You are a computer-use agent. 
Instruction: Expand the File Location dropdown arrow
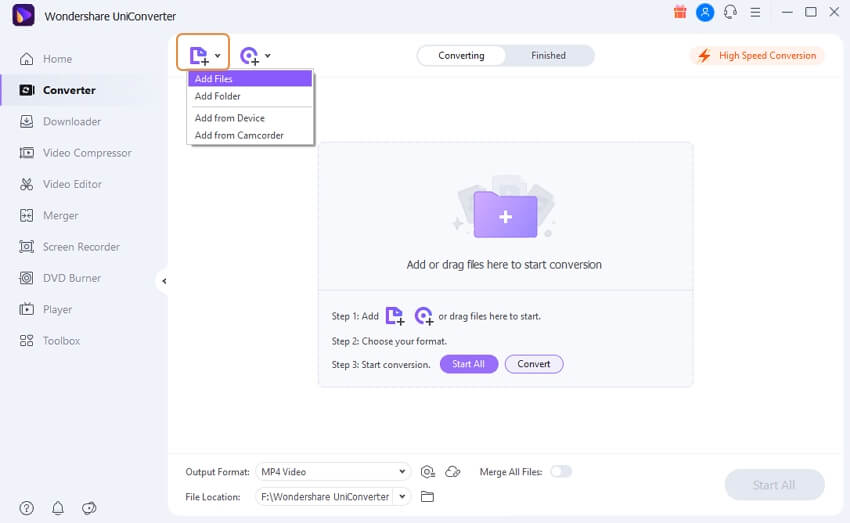click(402, 496)
